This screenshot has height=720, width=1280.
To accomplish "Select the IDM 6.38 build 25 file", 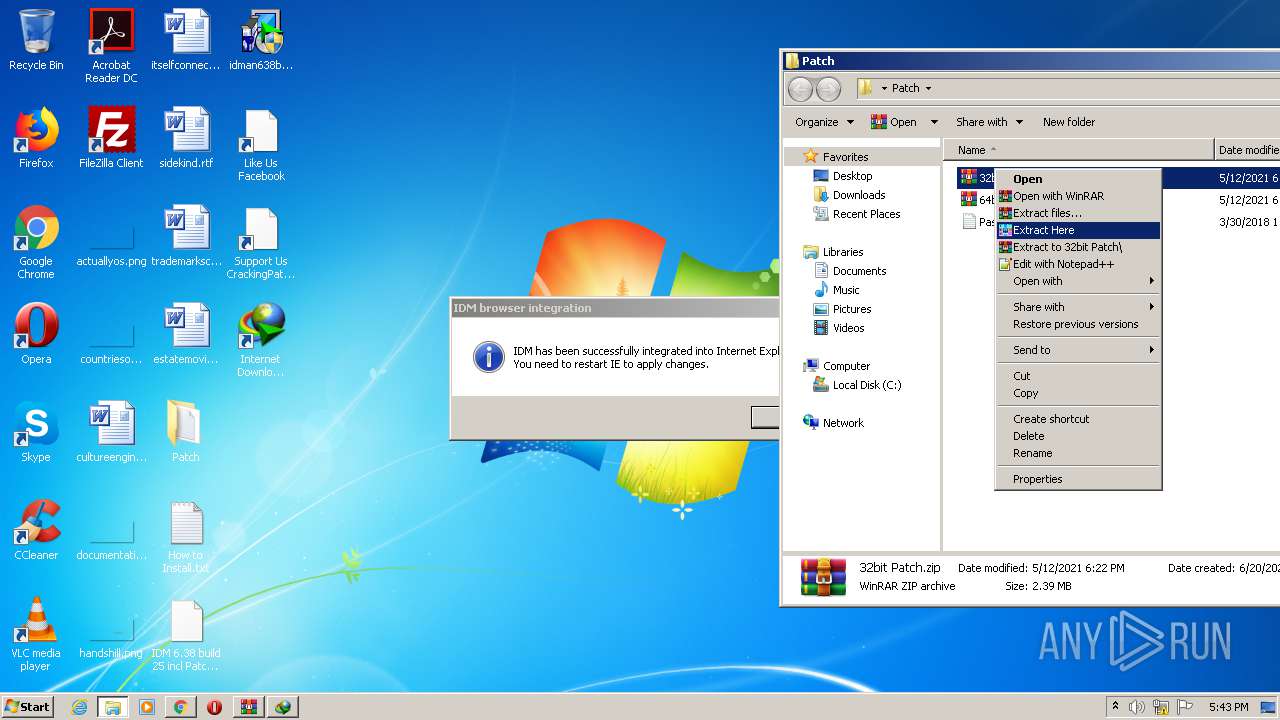I will [x=186, y=634].
